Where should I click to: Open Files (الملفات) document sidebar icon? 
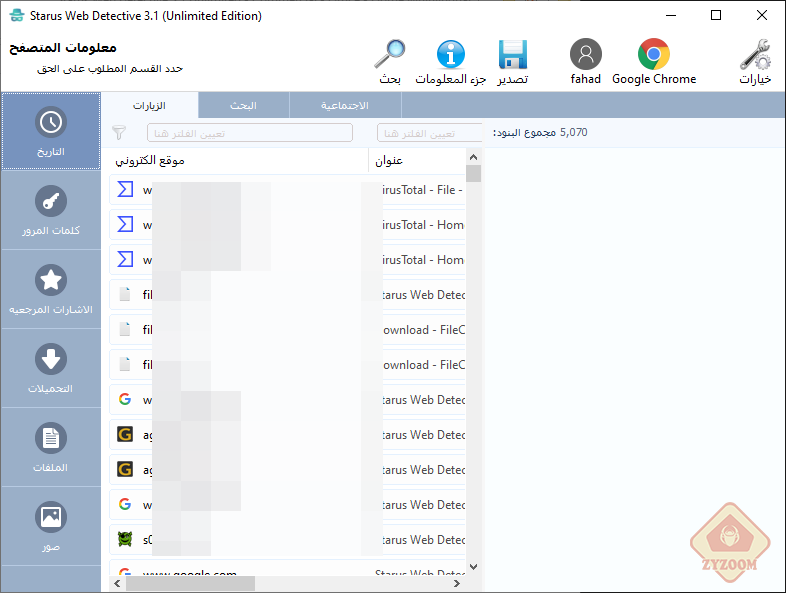coord(51,438)
